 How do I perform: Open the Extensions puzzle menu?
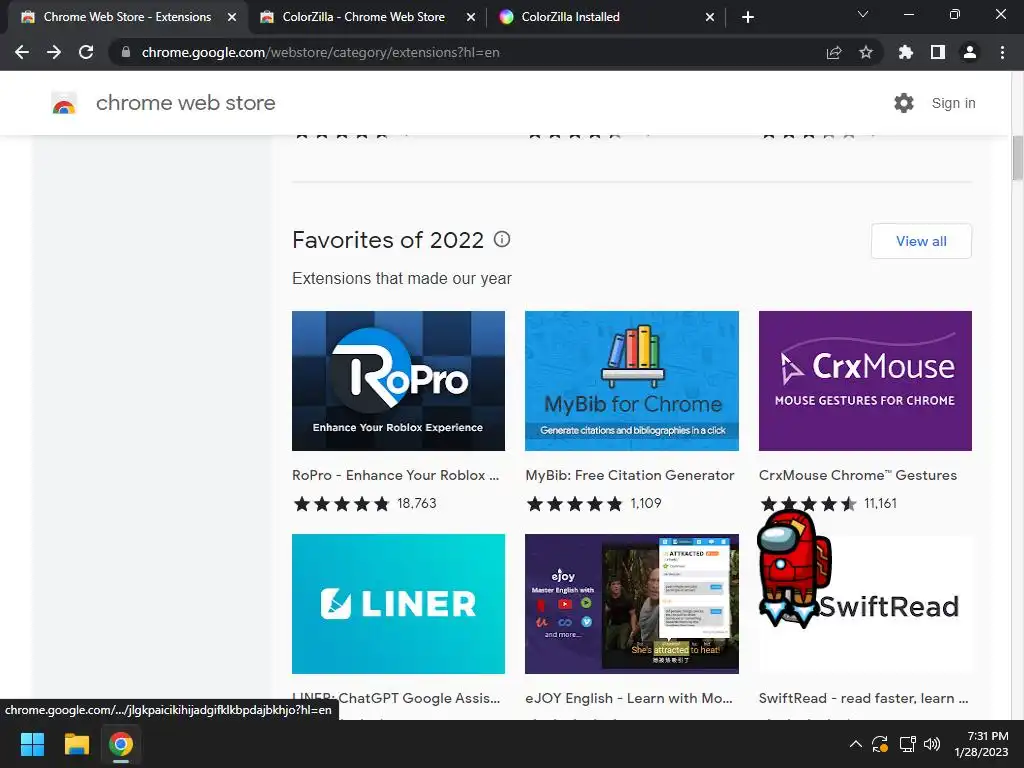click(906, 52)
